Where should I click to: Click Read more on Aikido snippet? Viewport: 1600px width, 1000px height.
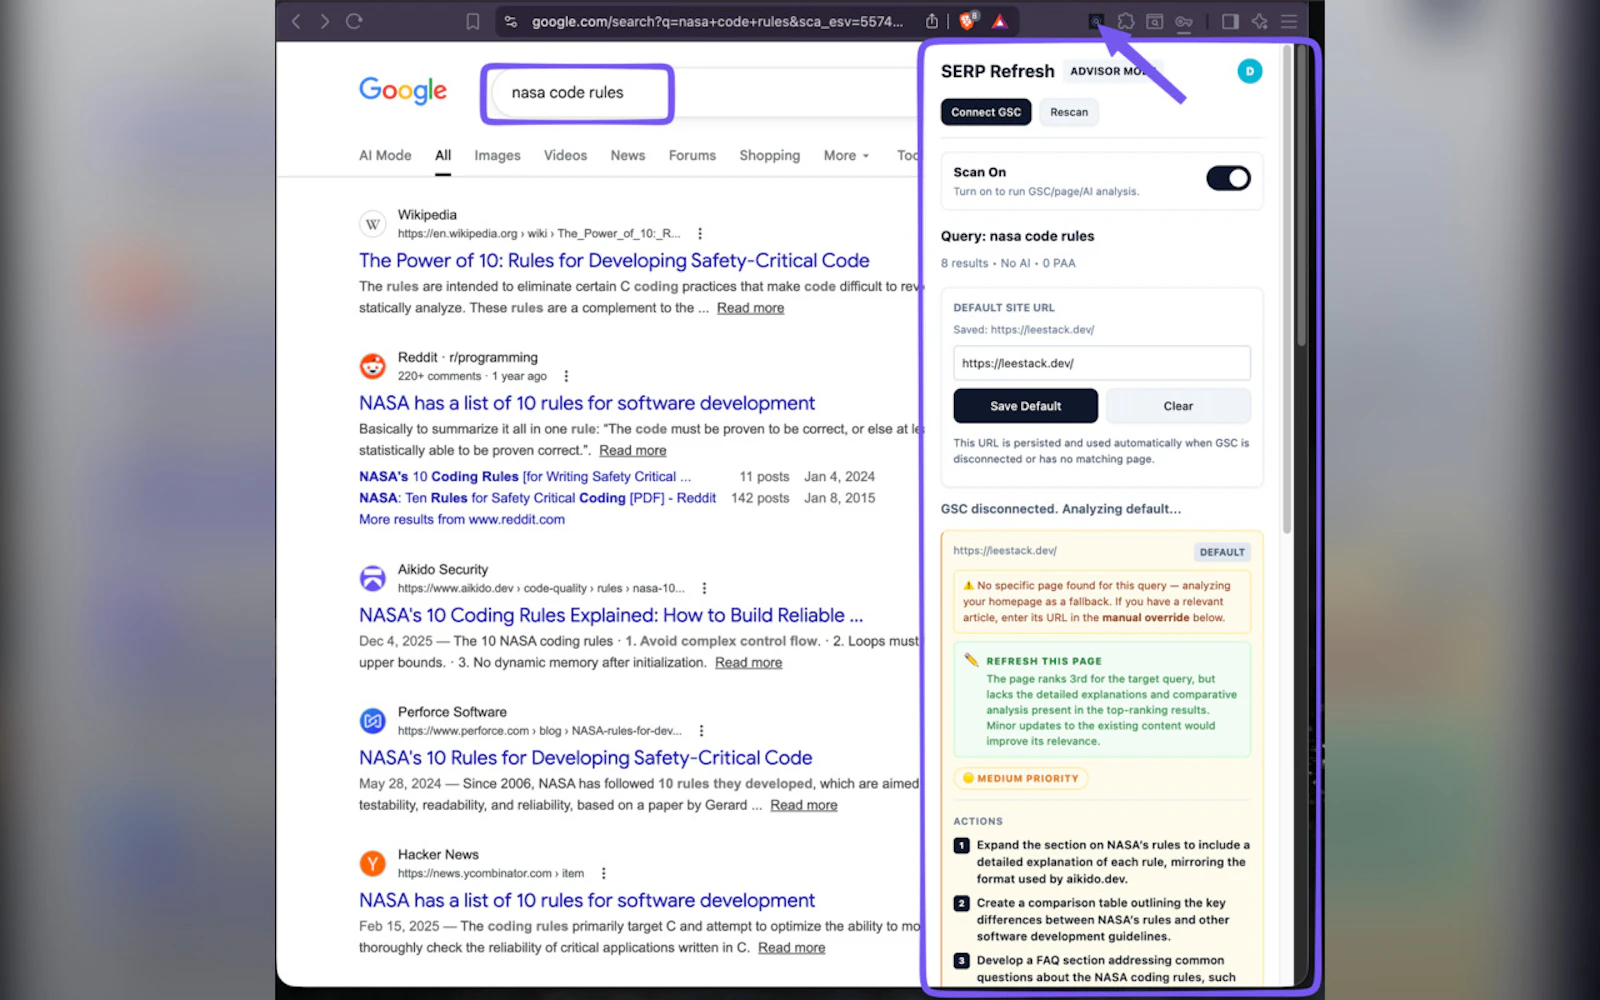(748, 663)
